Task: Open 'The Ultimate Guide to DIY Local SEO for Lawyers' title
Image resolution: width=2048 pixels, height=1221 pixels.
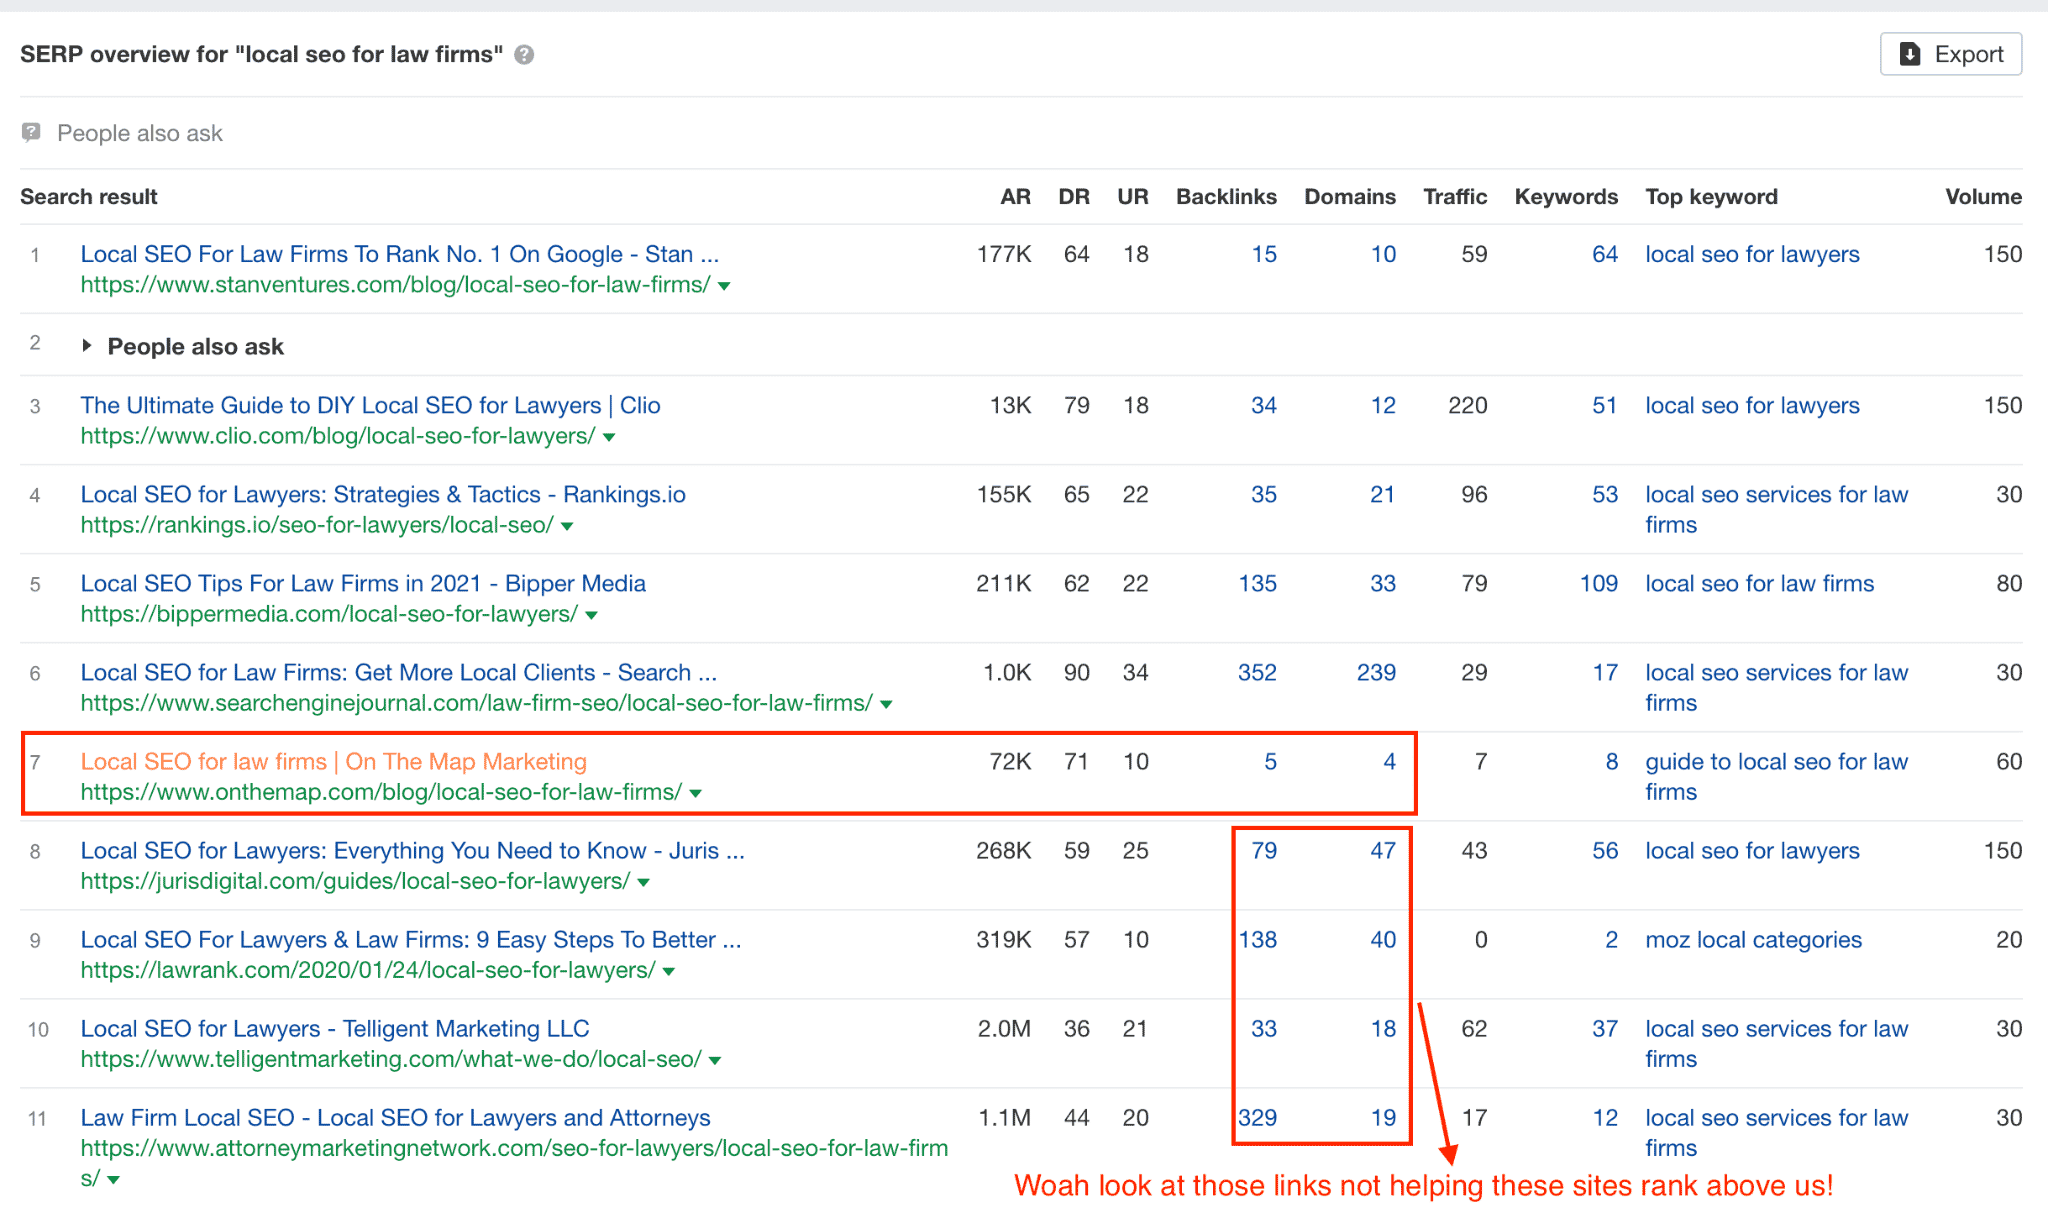Action: point(371,405)
